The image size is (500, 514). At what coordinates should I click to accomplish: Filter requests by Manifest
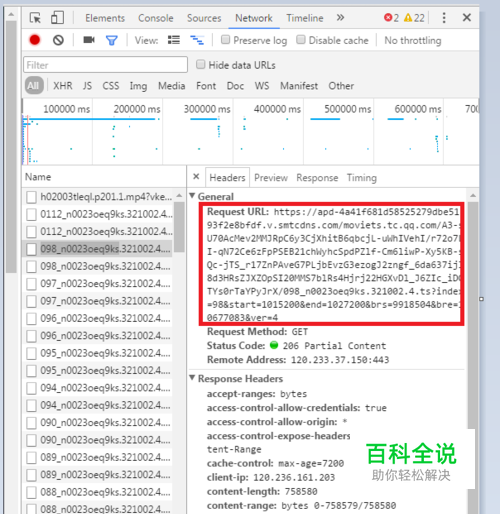[299, 86]
